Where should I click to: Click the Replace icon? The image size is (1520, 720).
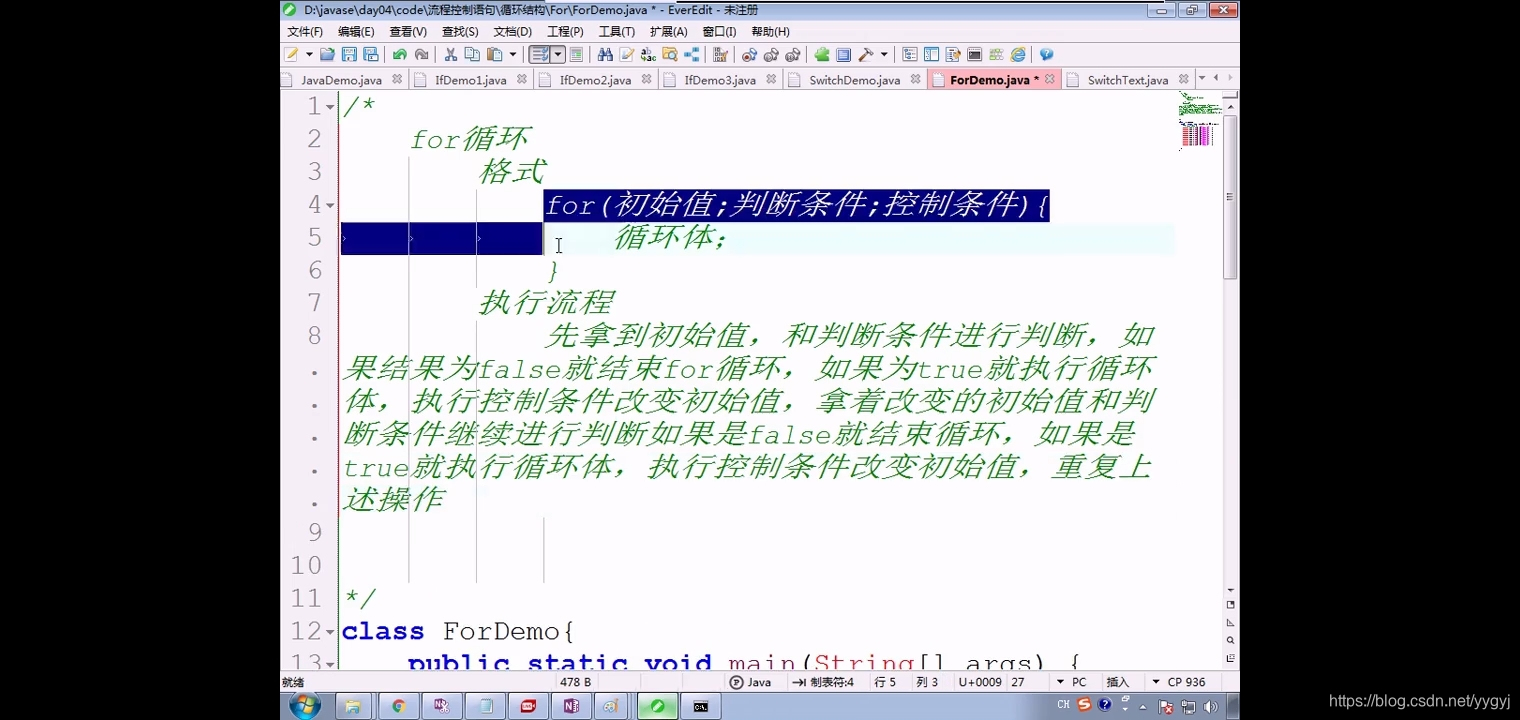pyautogui.click(x=648, y=55)
